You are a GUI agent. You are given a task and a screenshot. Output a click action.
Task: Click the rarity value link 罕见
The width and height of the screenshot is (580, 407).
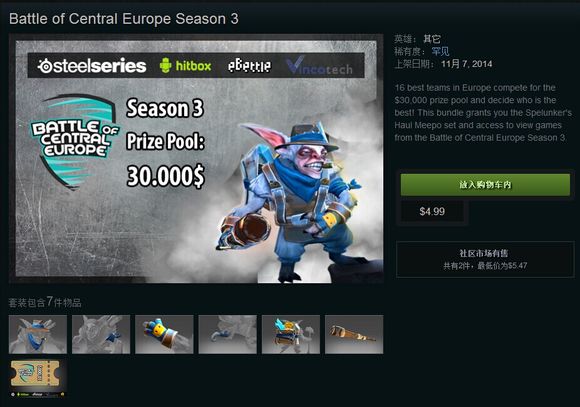pos(440,51)
